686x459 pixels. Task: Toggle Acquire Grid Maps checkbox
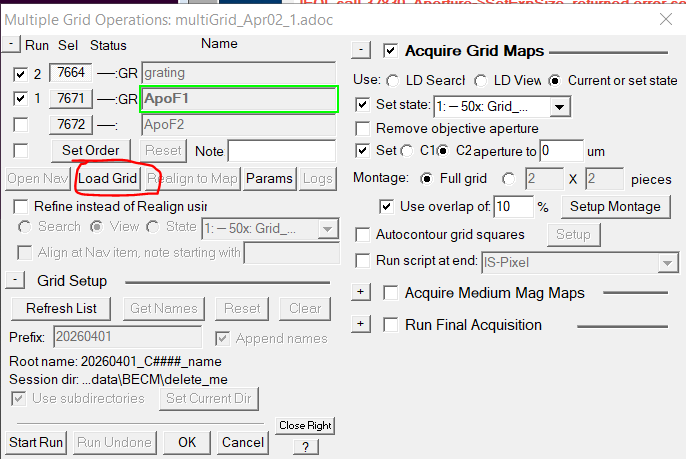[x=390, y=51]
